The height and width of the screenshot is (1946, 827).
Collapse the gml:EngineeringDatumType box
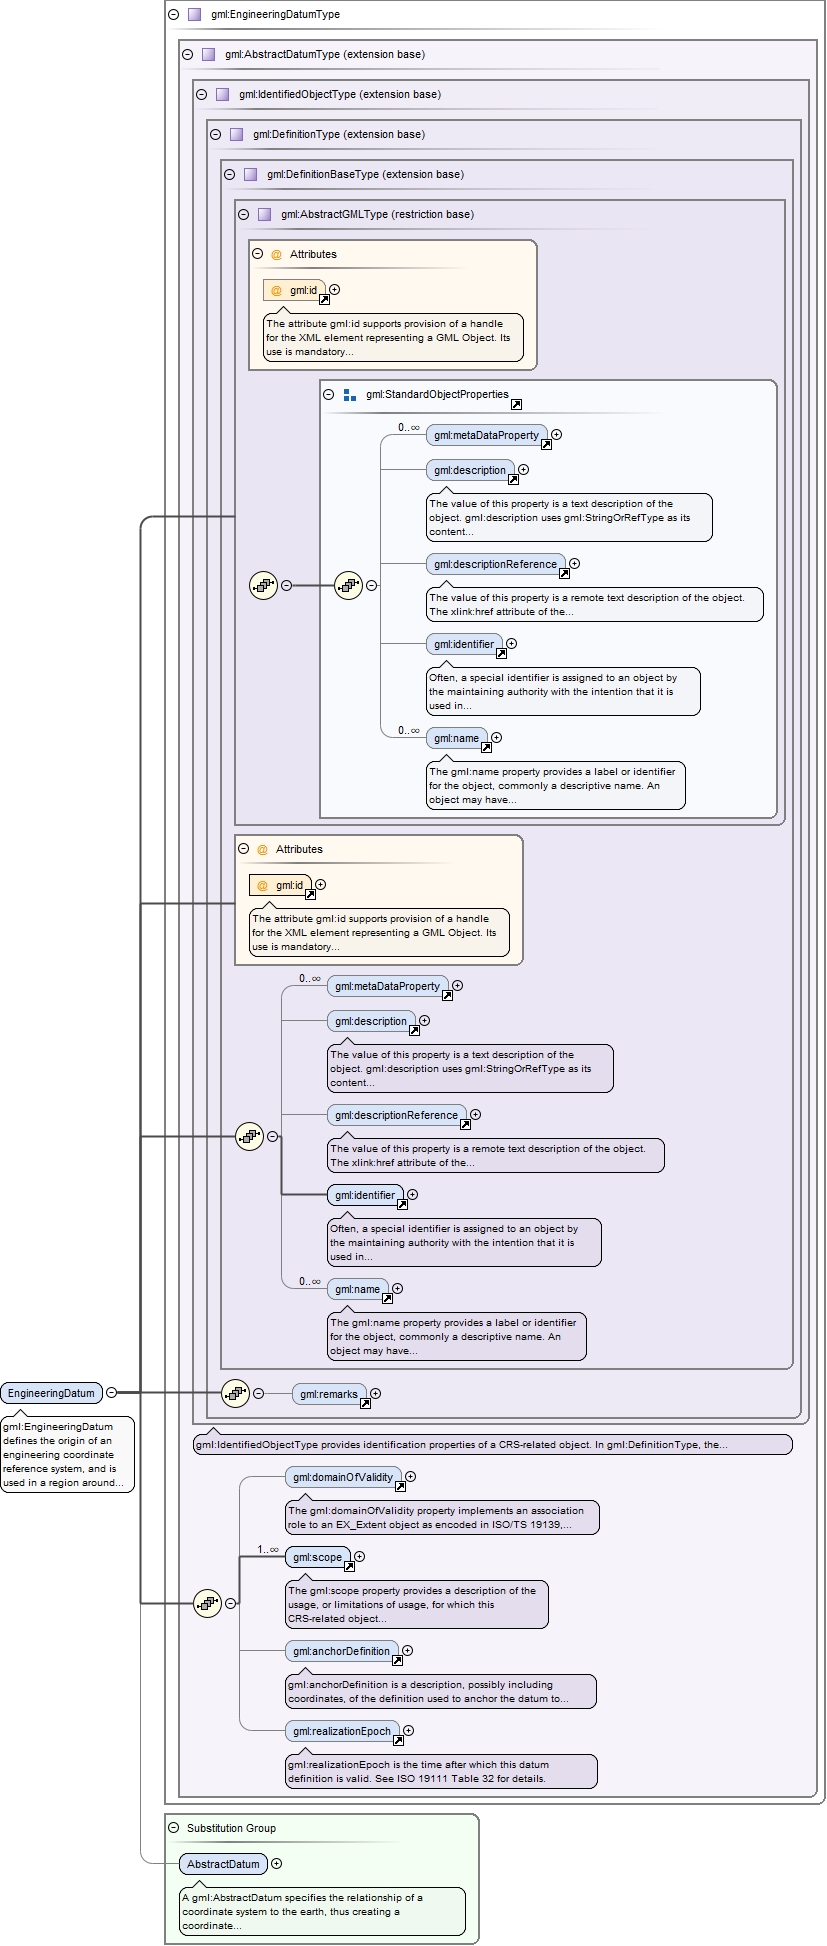coord(174,15)
